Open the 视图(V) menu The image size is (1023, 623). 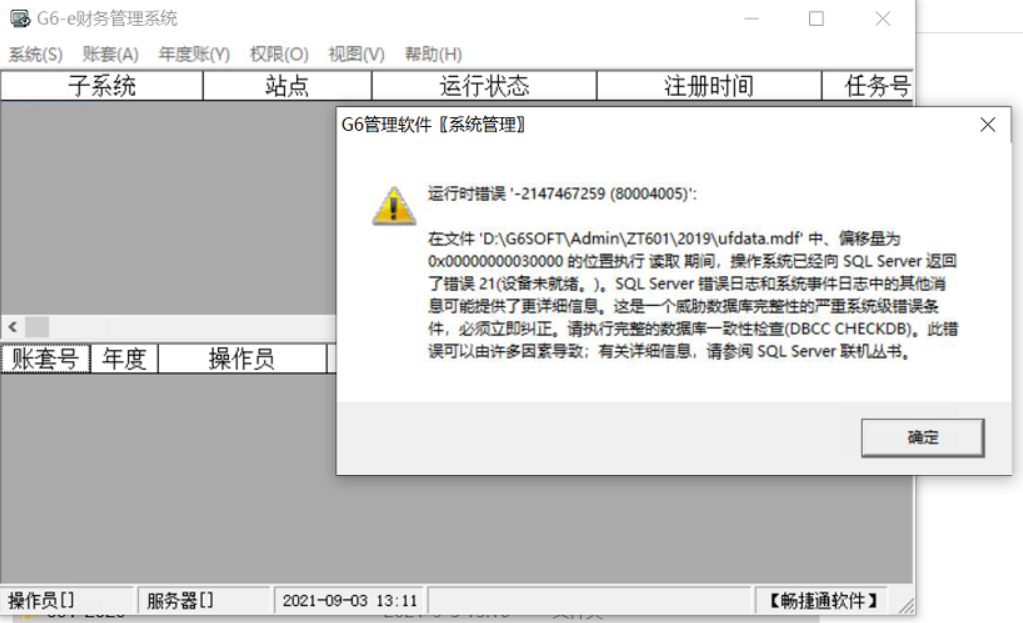356,54
